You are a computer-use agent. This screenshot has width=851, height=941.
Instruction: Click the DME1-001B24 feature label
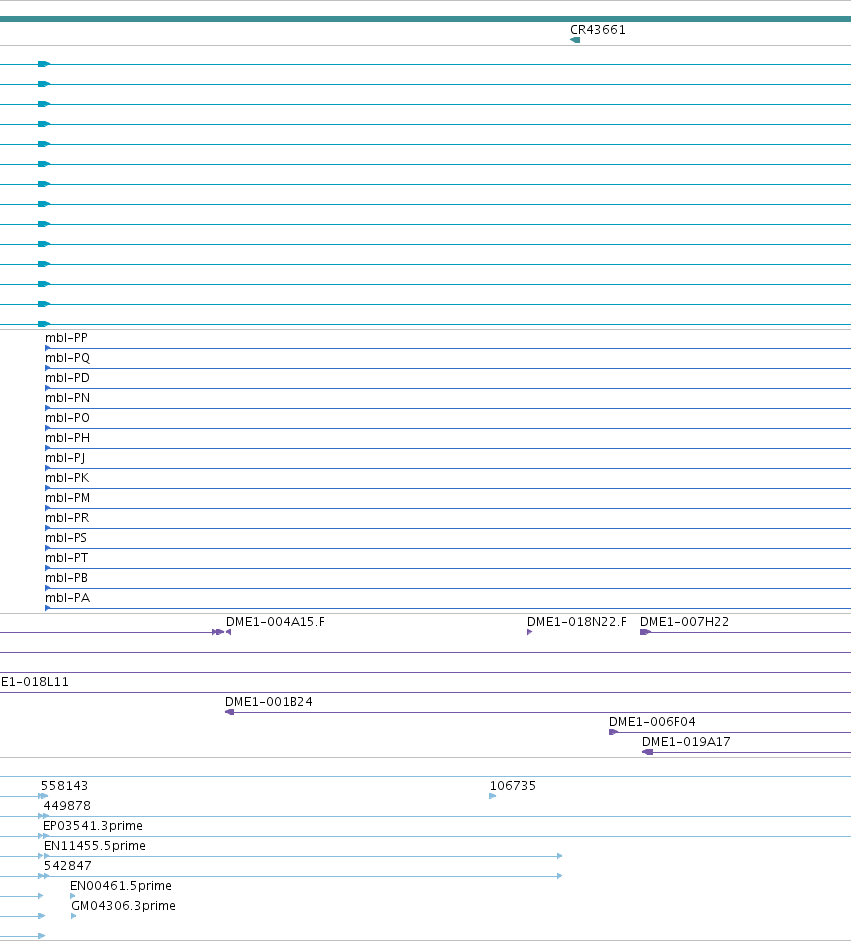(x=269, y=702)
